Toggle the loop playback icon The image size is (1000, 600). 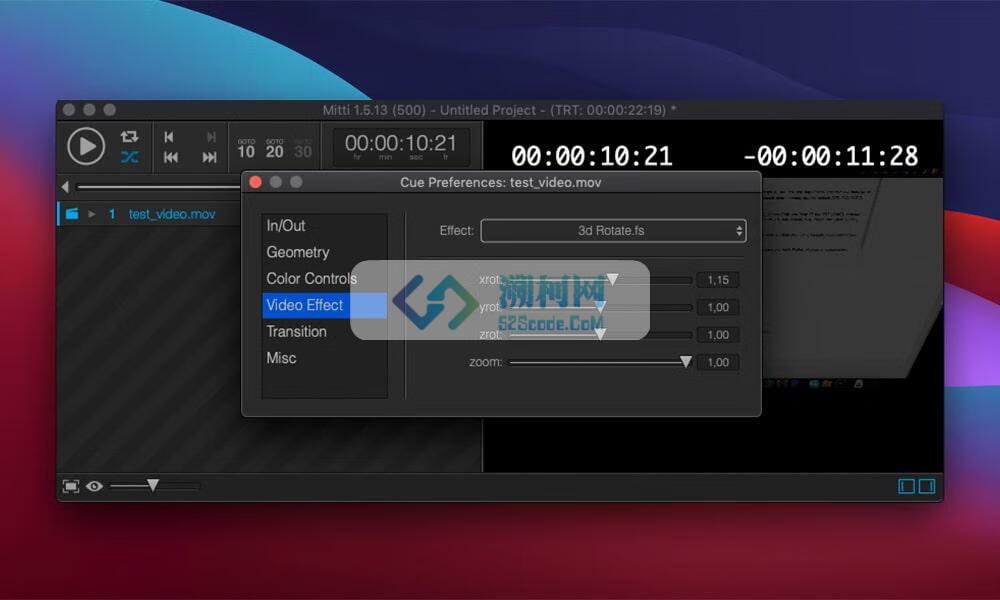[x=129, y=136]
